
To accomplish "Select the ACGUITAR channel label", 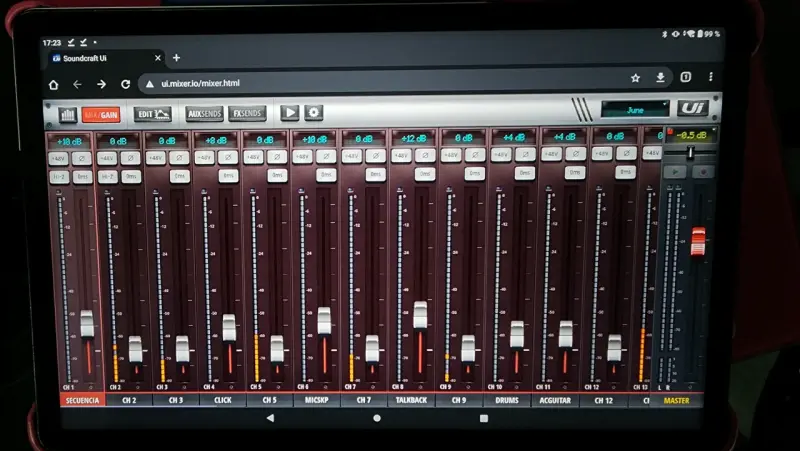I will click(x=555, y=400).
